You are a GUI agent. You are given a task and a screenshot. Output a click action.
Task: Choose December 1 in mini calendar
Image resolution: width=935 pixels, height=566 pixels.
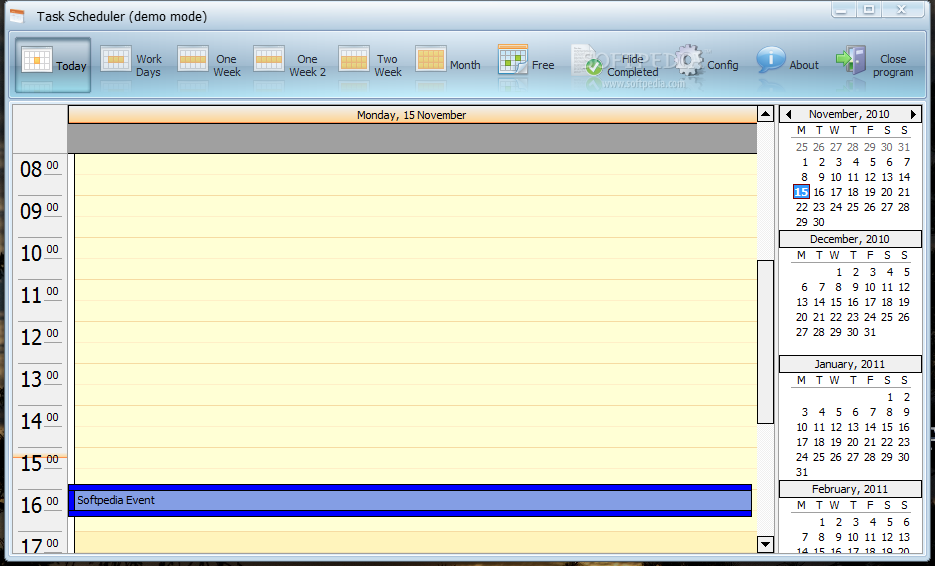pyautogui.click(x=838, y=273)
